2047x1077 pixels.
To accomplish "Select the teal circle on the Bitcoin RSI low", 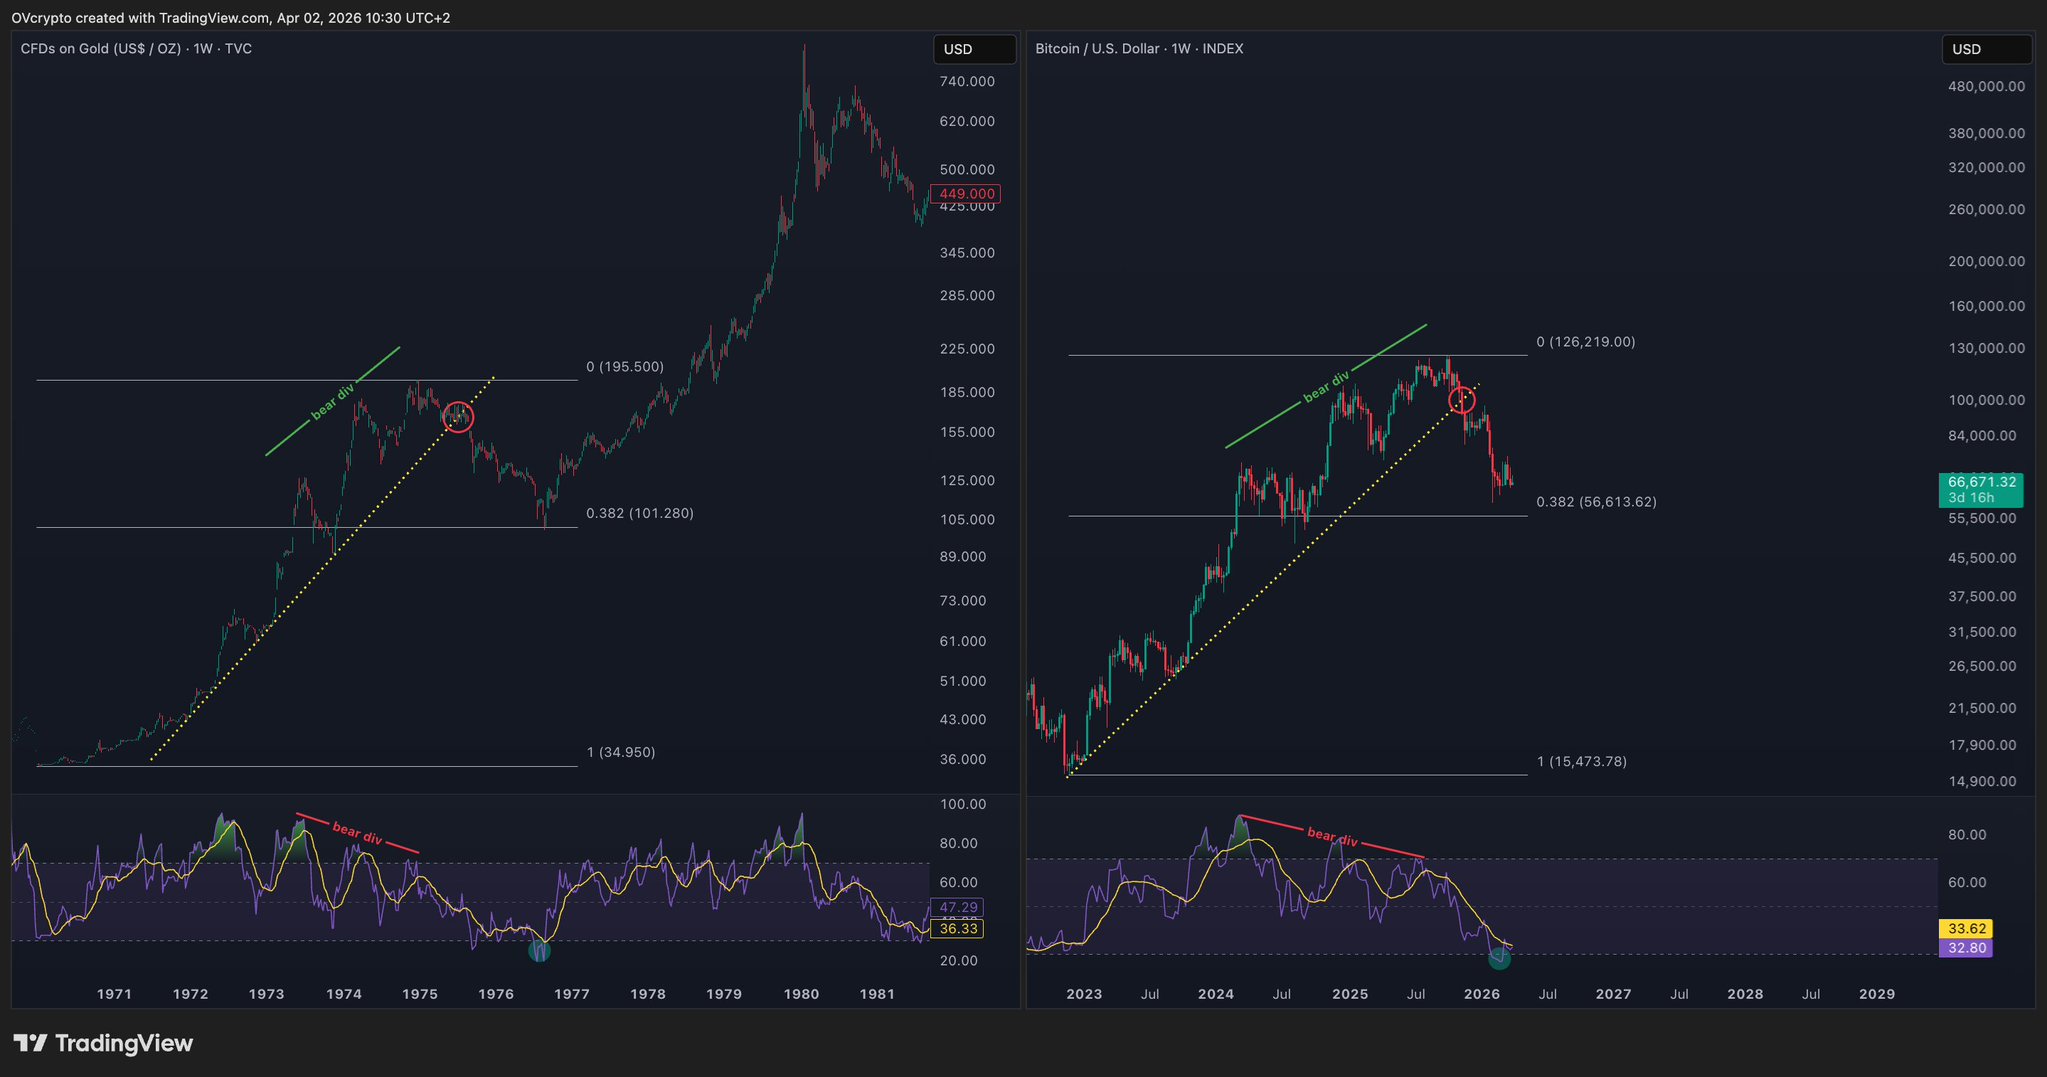I will tap(1499, 959).
